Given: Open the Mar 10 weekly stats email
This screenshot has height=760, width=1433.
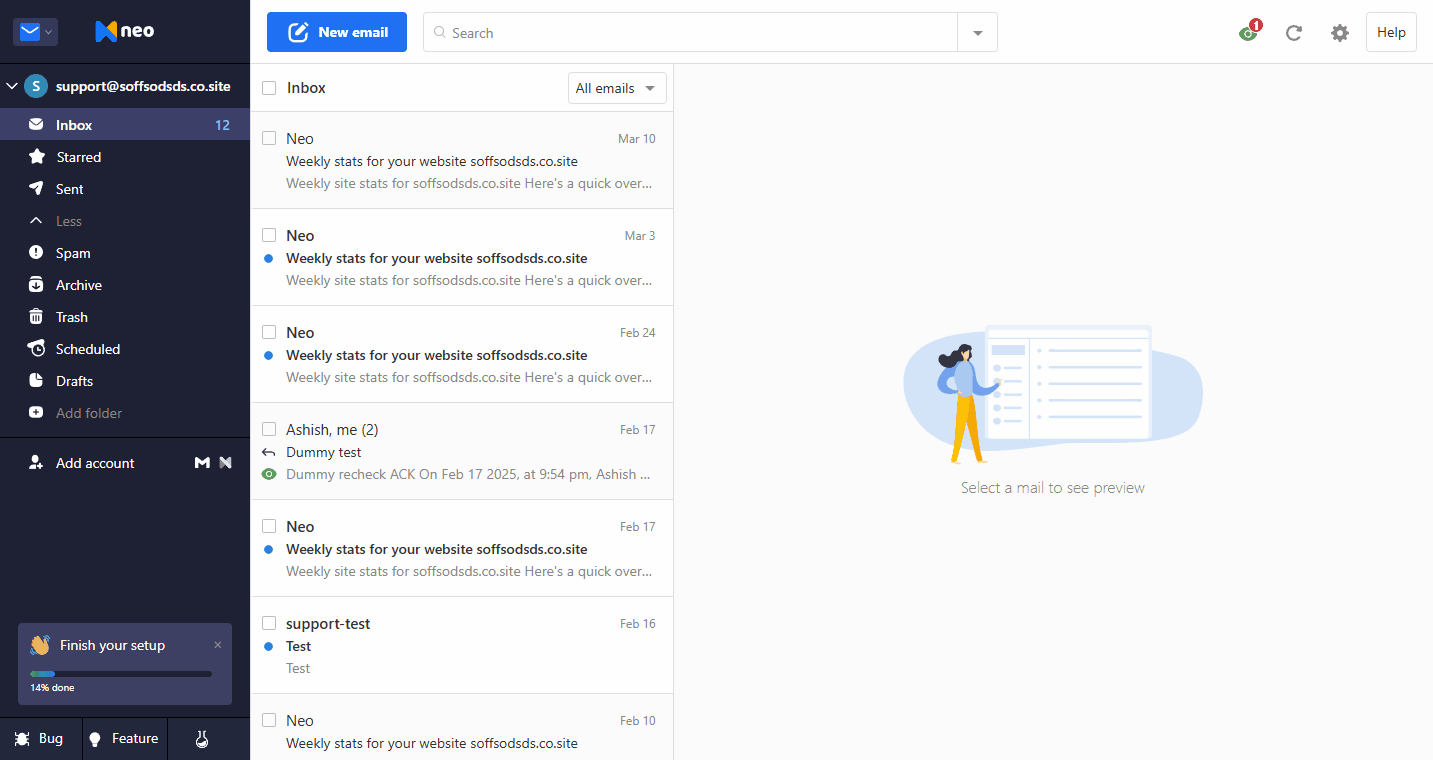Looking at the screenshot, I should pos(462,160).
